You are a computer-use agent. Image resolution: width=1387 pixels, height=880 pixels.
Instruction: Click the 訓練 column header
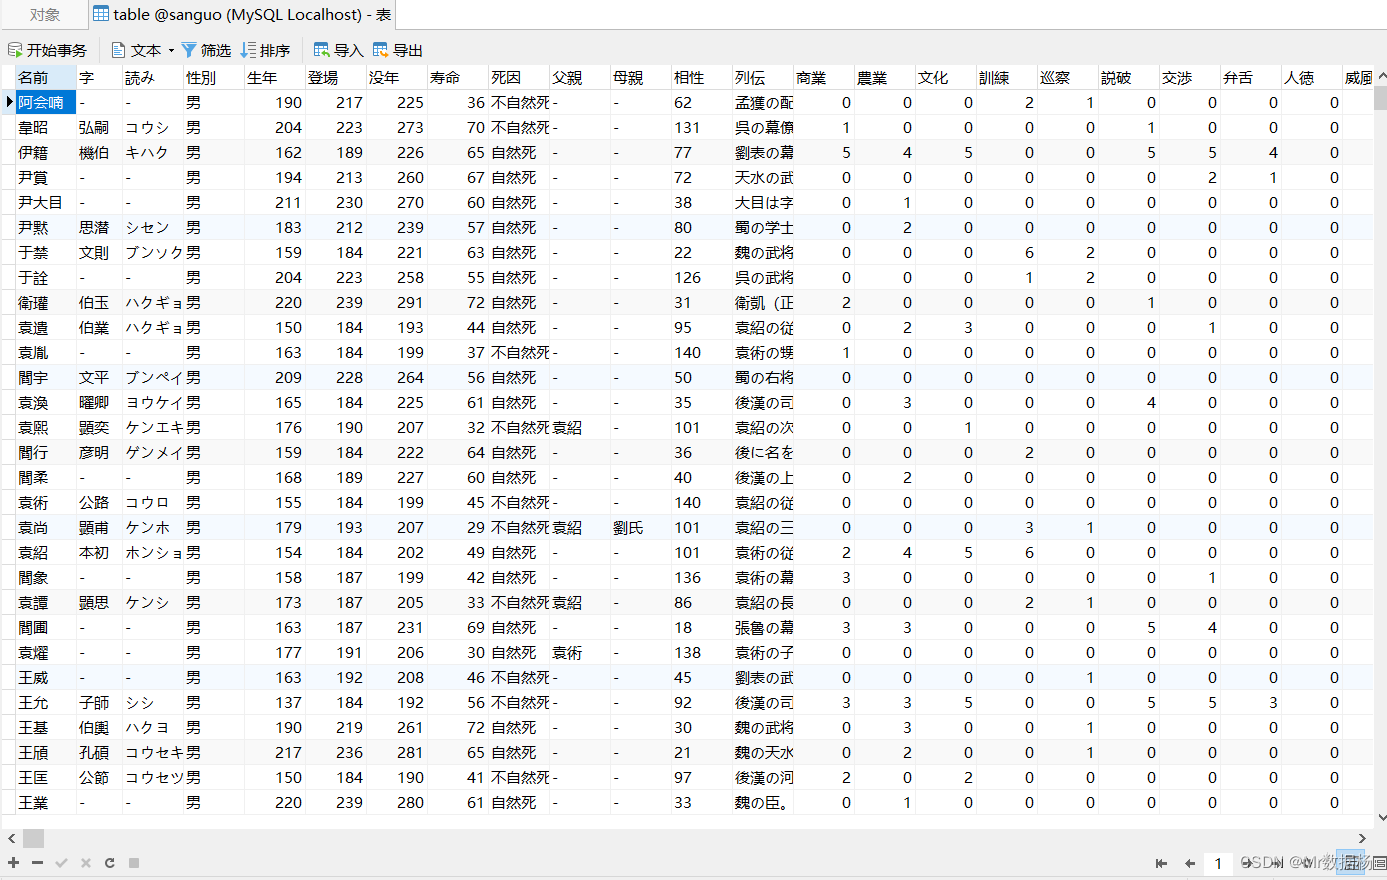1007,77
